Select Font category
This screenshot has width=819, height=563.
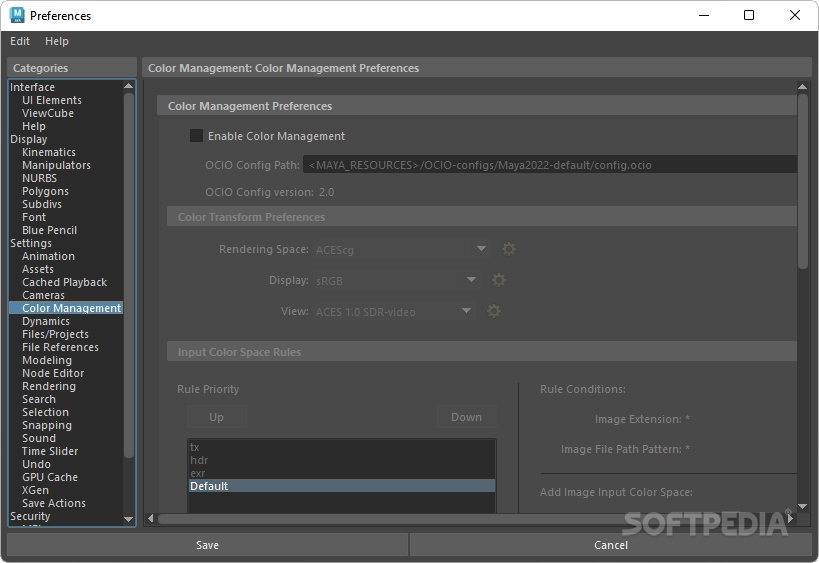[x=34, y=217]
